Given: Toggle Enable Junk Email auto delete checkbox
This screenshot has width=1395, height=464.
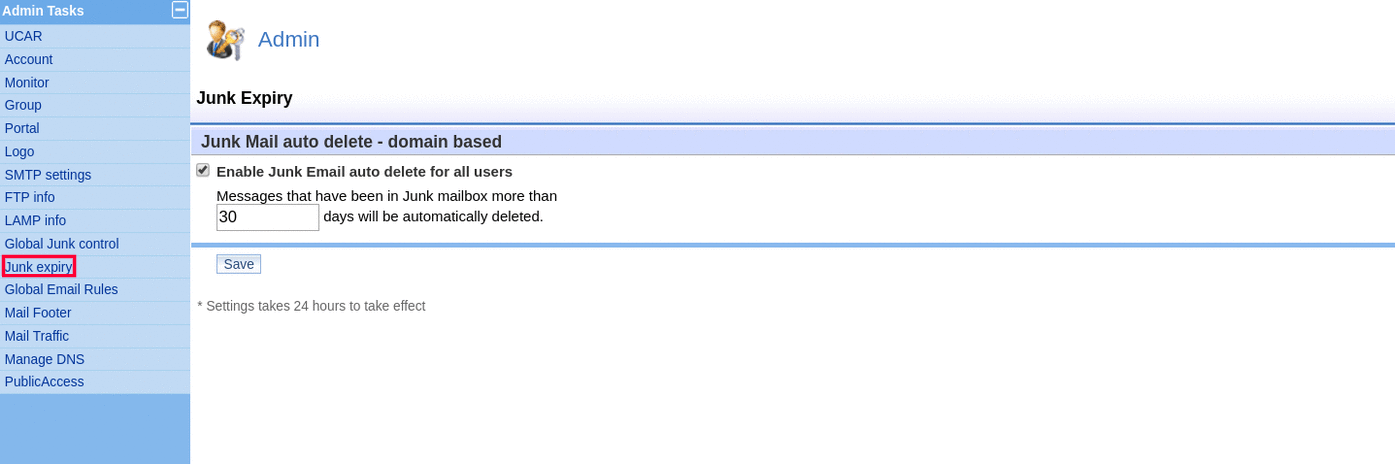Looking at the screenshot, I should pos(203,171).
